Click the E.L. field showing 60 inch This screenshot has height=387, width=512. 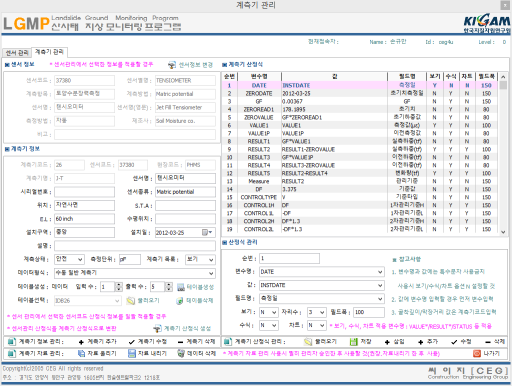click(x=85, y=219)
